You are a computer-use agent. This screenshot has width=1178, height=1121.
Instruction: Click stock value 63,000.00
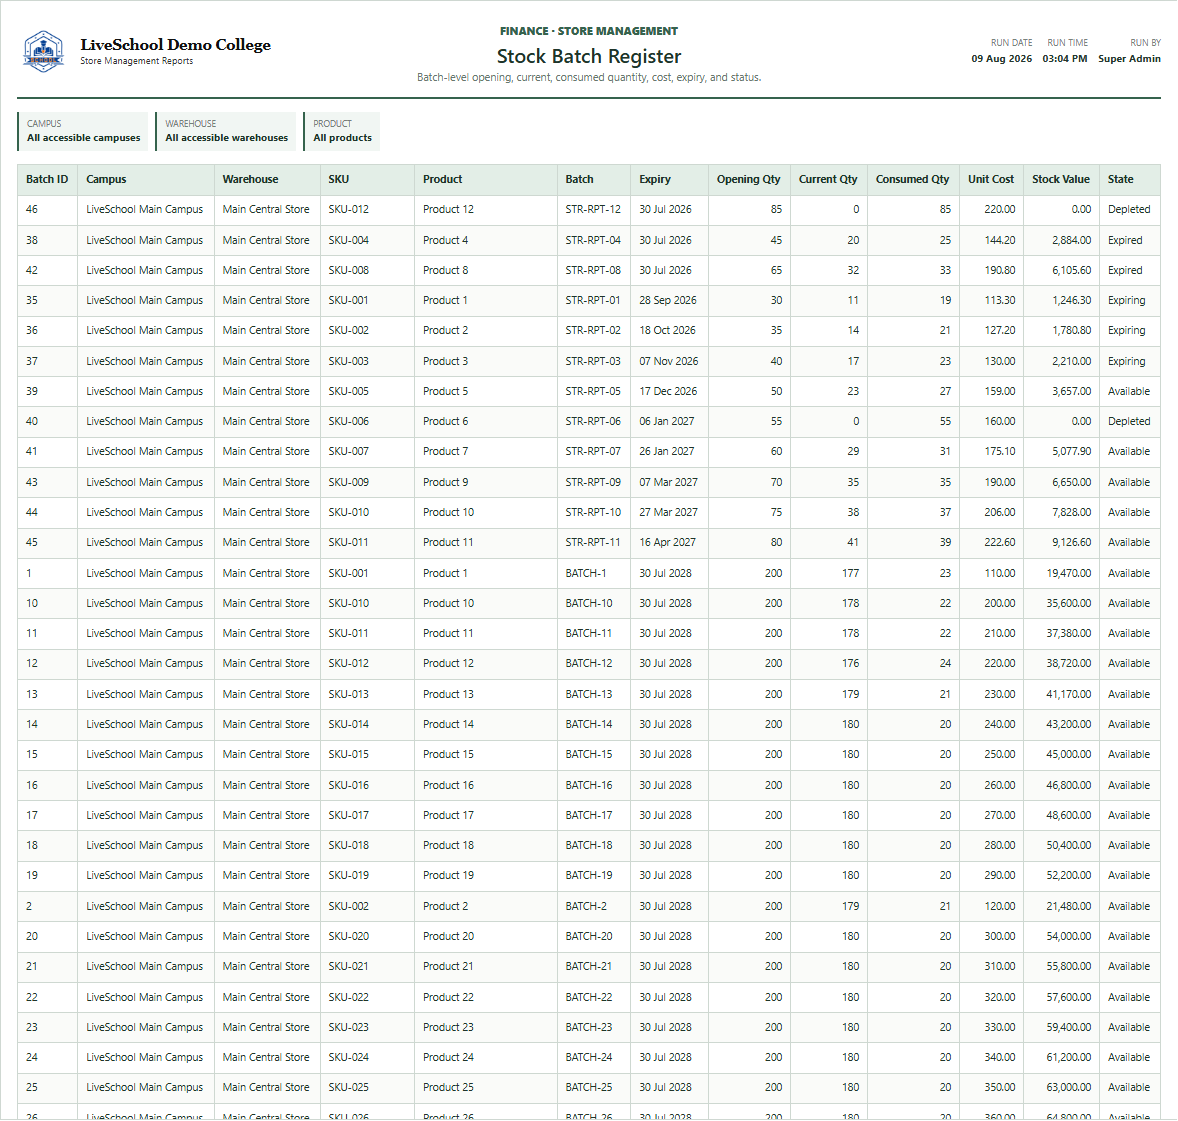(x=1068, y=1087)
